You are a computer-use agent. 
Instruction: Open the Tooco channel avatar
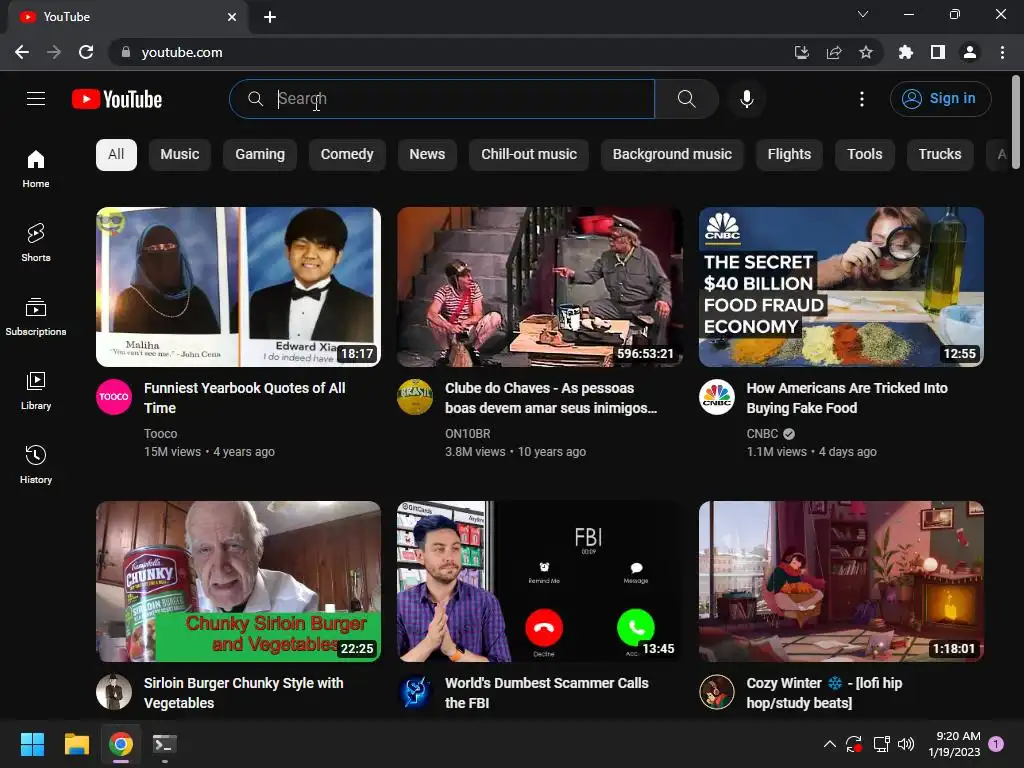pyautogui.click(x=114, y=396)
